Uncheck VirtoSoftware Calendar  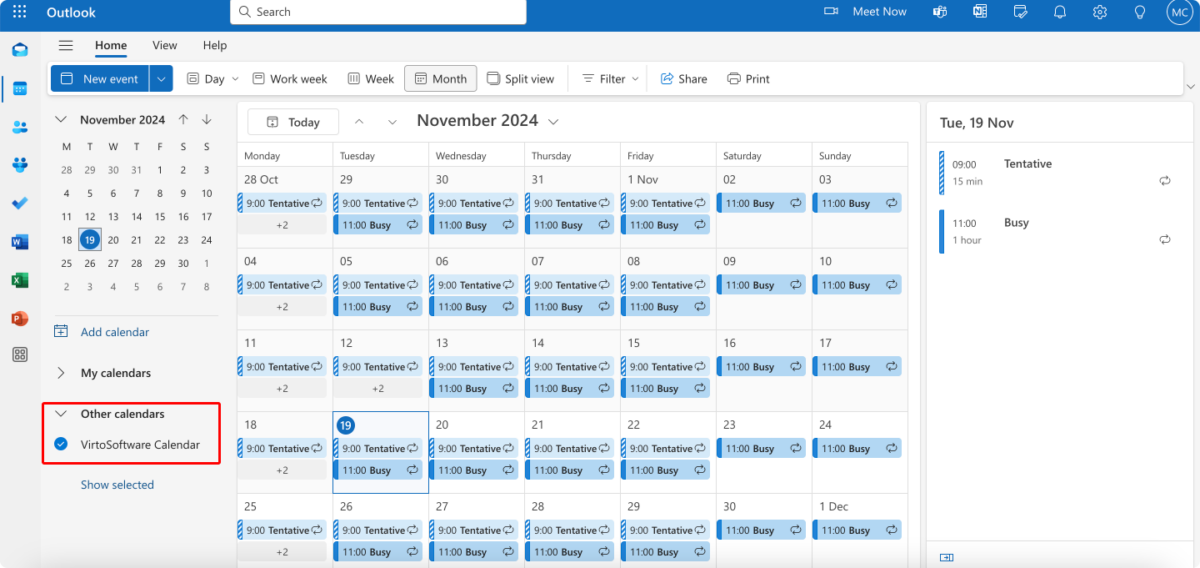[x=61, y=444]
